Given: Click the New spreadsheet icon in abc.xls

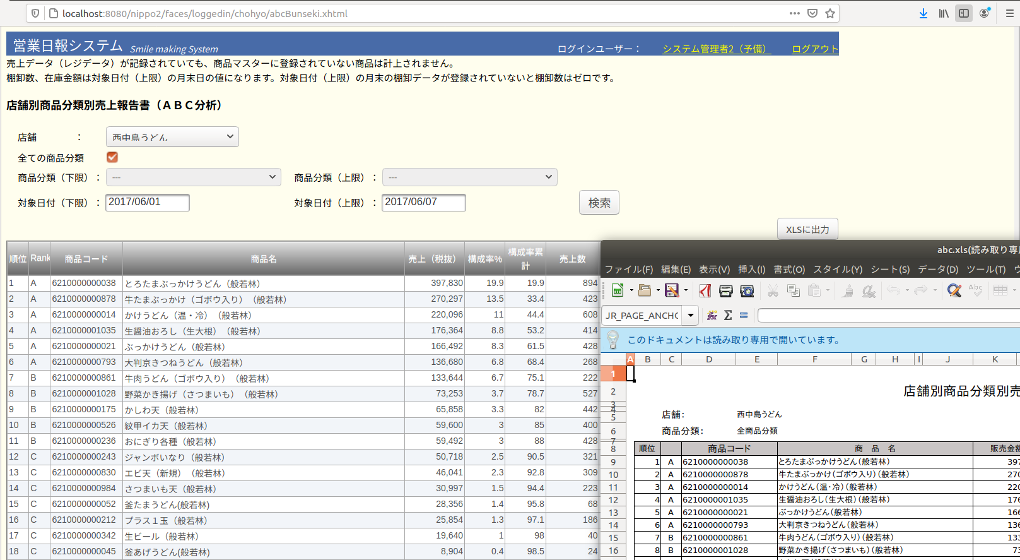Looking at the screenshot, I should [x=617, y=291].
